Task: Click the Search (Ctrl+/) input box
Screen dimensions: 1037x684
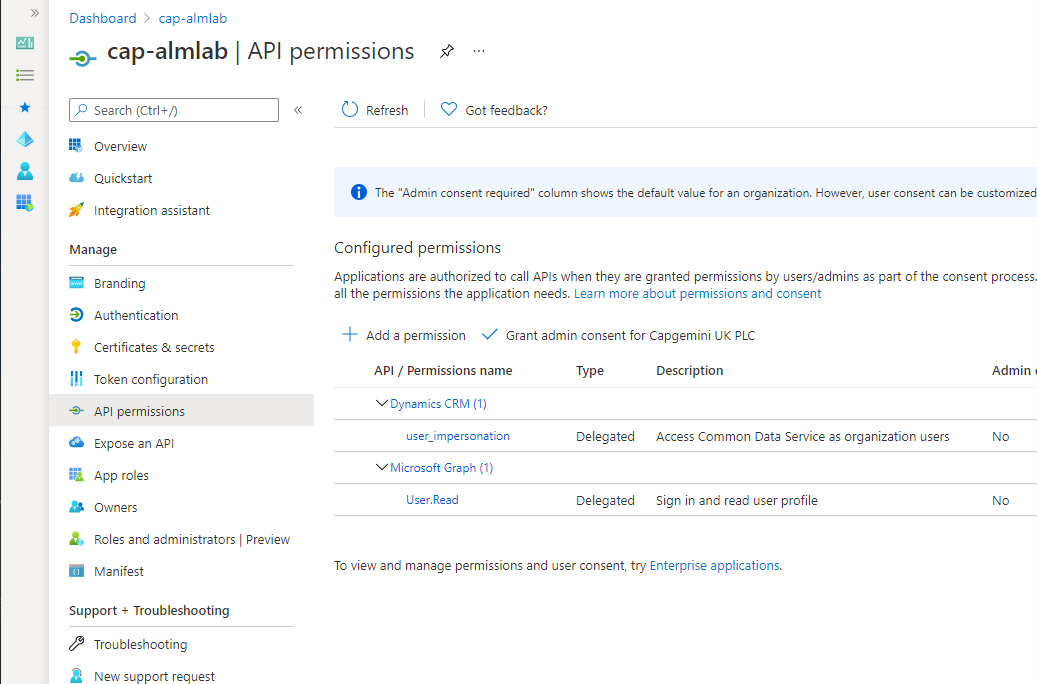Action: [x=174, y=110]
